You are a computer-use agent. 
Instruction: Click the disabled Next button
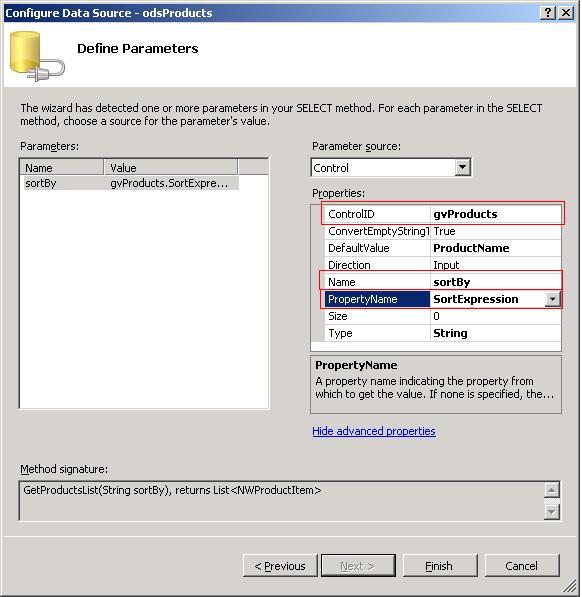[x=358, y=566]
